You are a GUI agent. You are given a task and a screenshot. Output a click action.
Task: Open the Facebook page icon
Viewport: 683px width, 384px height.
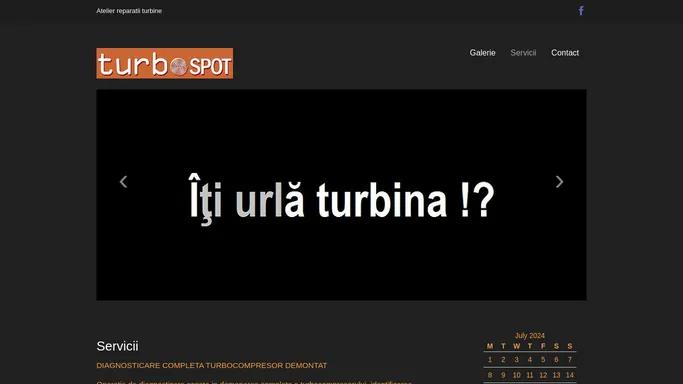[581, 10]
